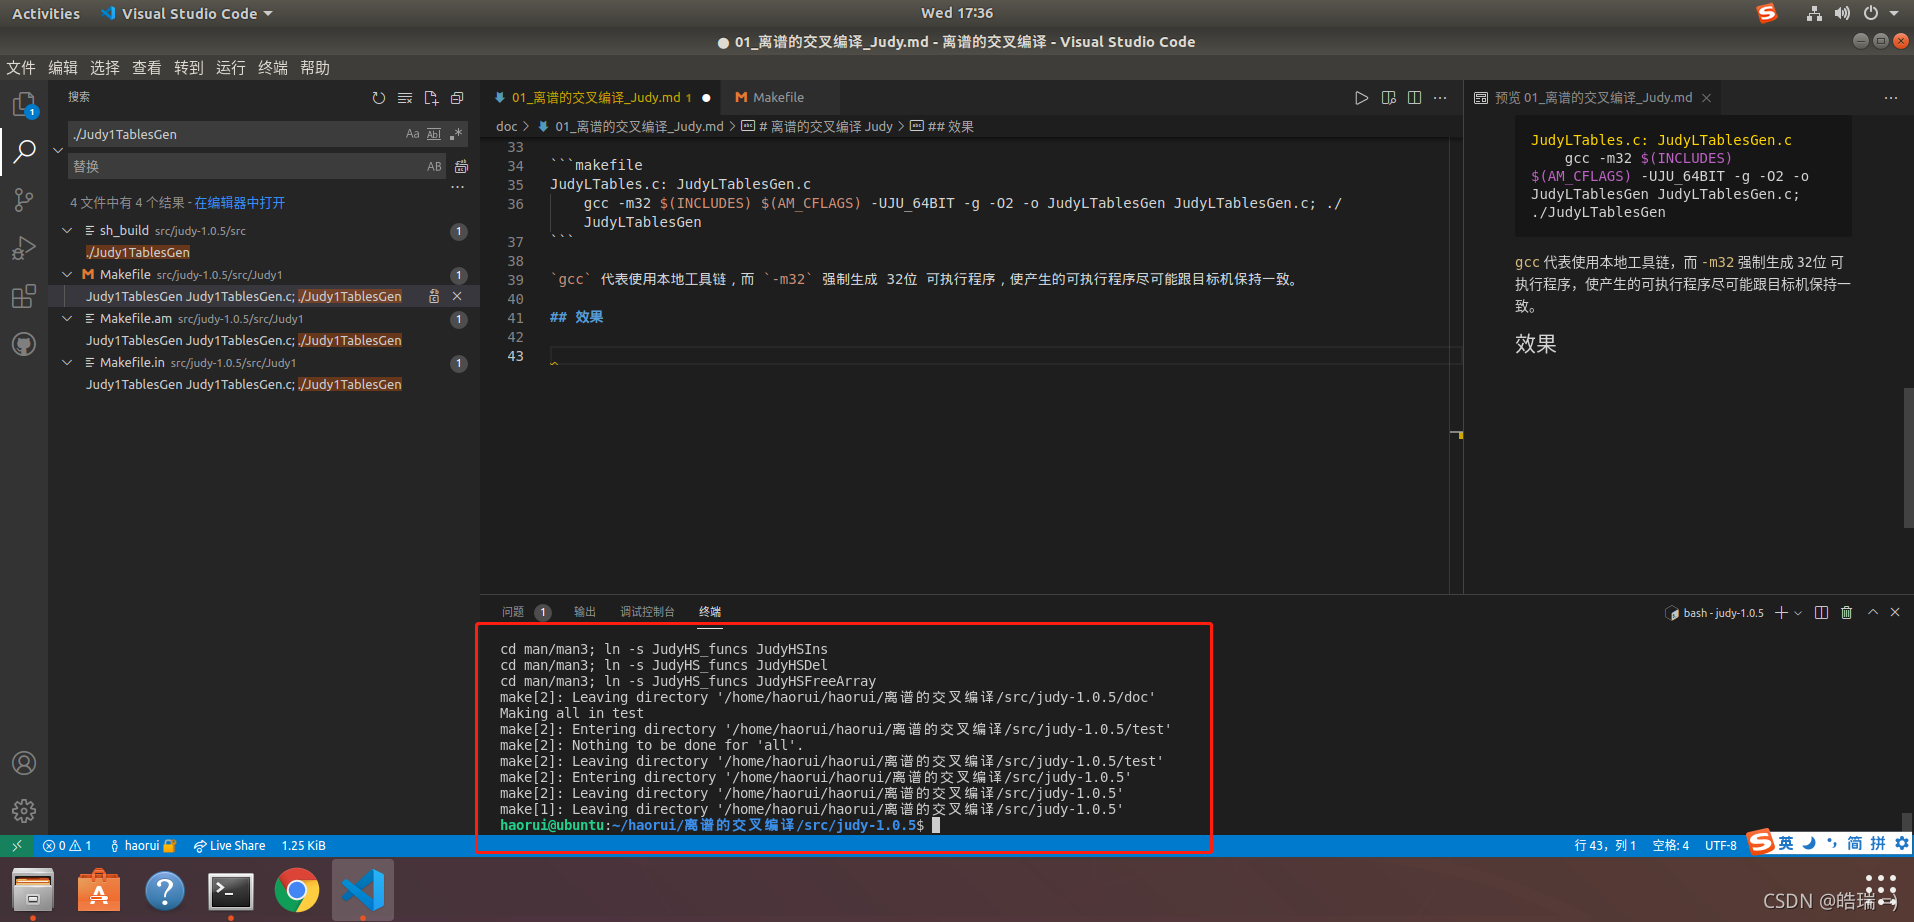This screenshot has height=922, width=1914.
Task: Close the markdown preview tab
Action: (x=1707, y=98)
